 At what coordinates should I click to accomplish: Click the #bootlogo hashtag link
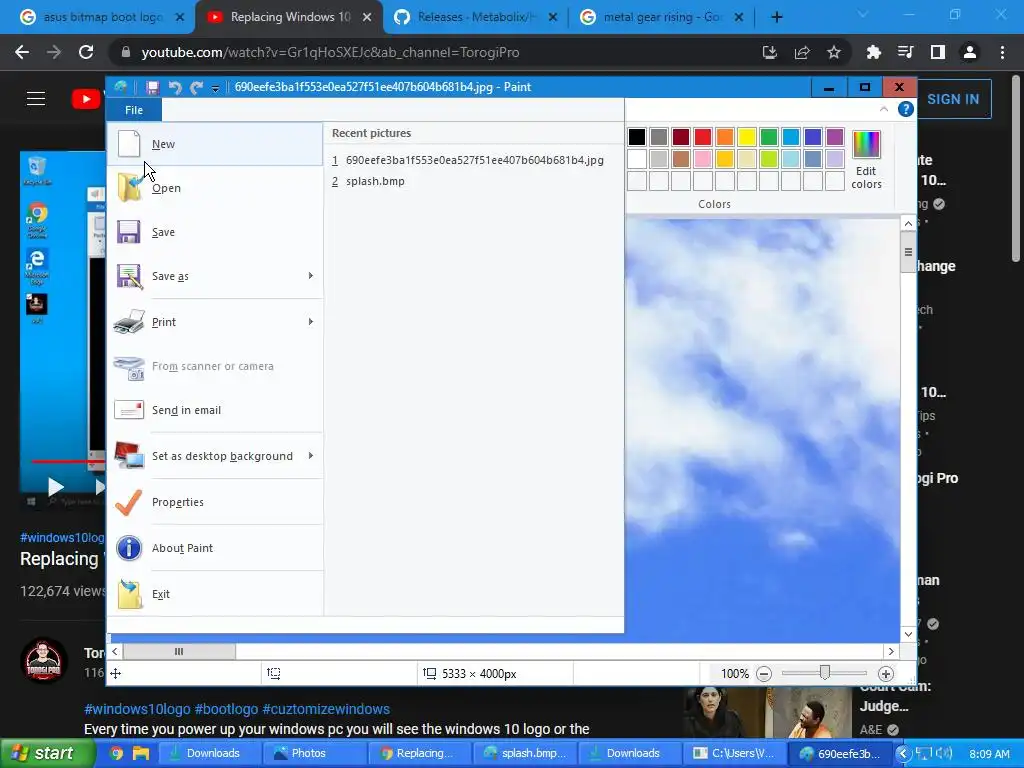tap(226, 709)
